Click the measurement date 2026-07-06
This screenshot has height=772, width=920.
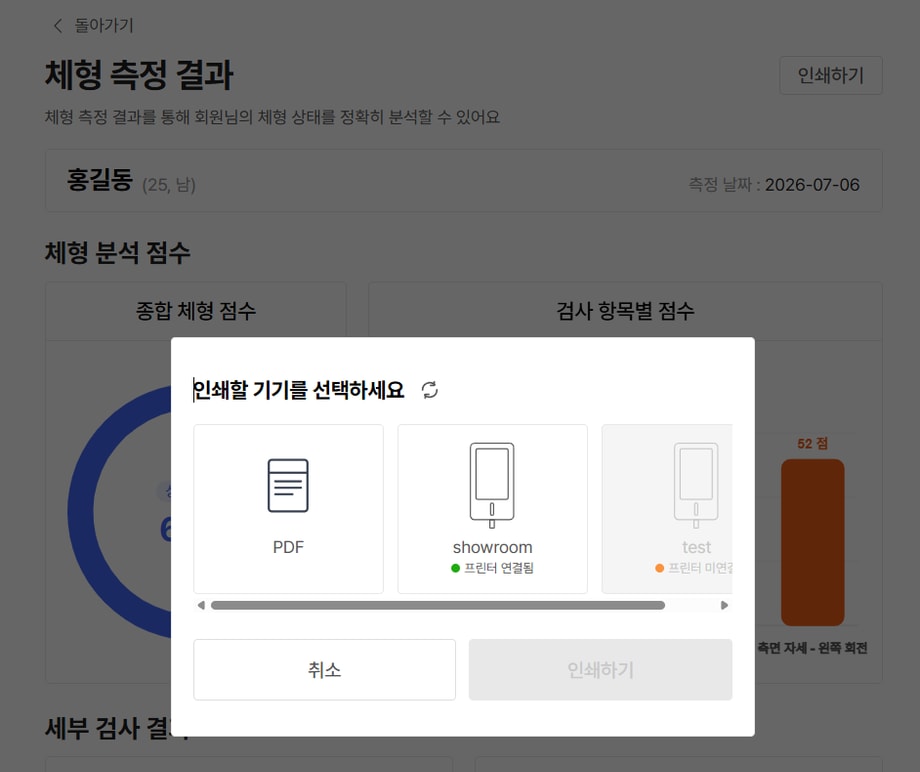(812, 185)
